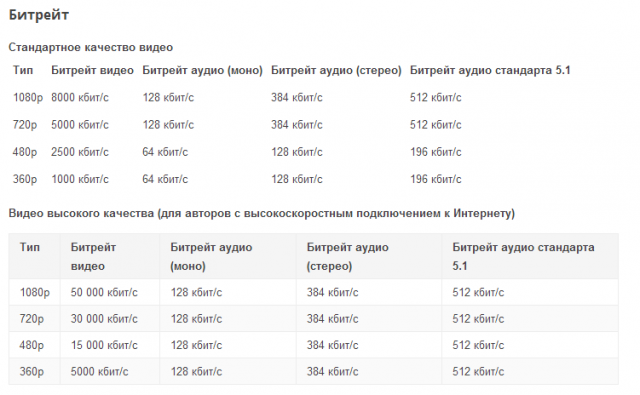Click 1000 кбит/с in standard 360p row

click(80, 179)
